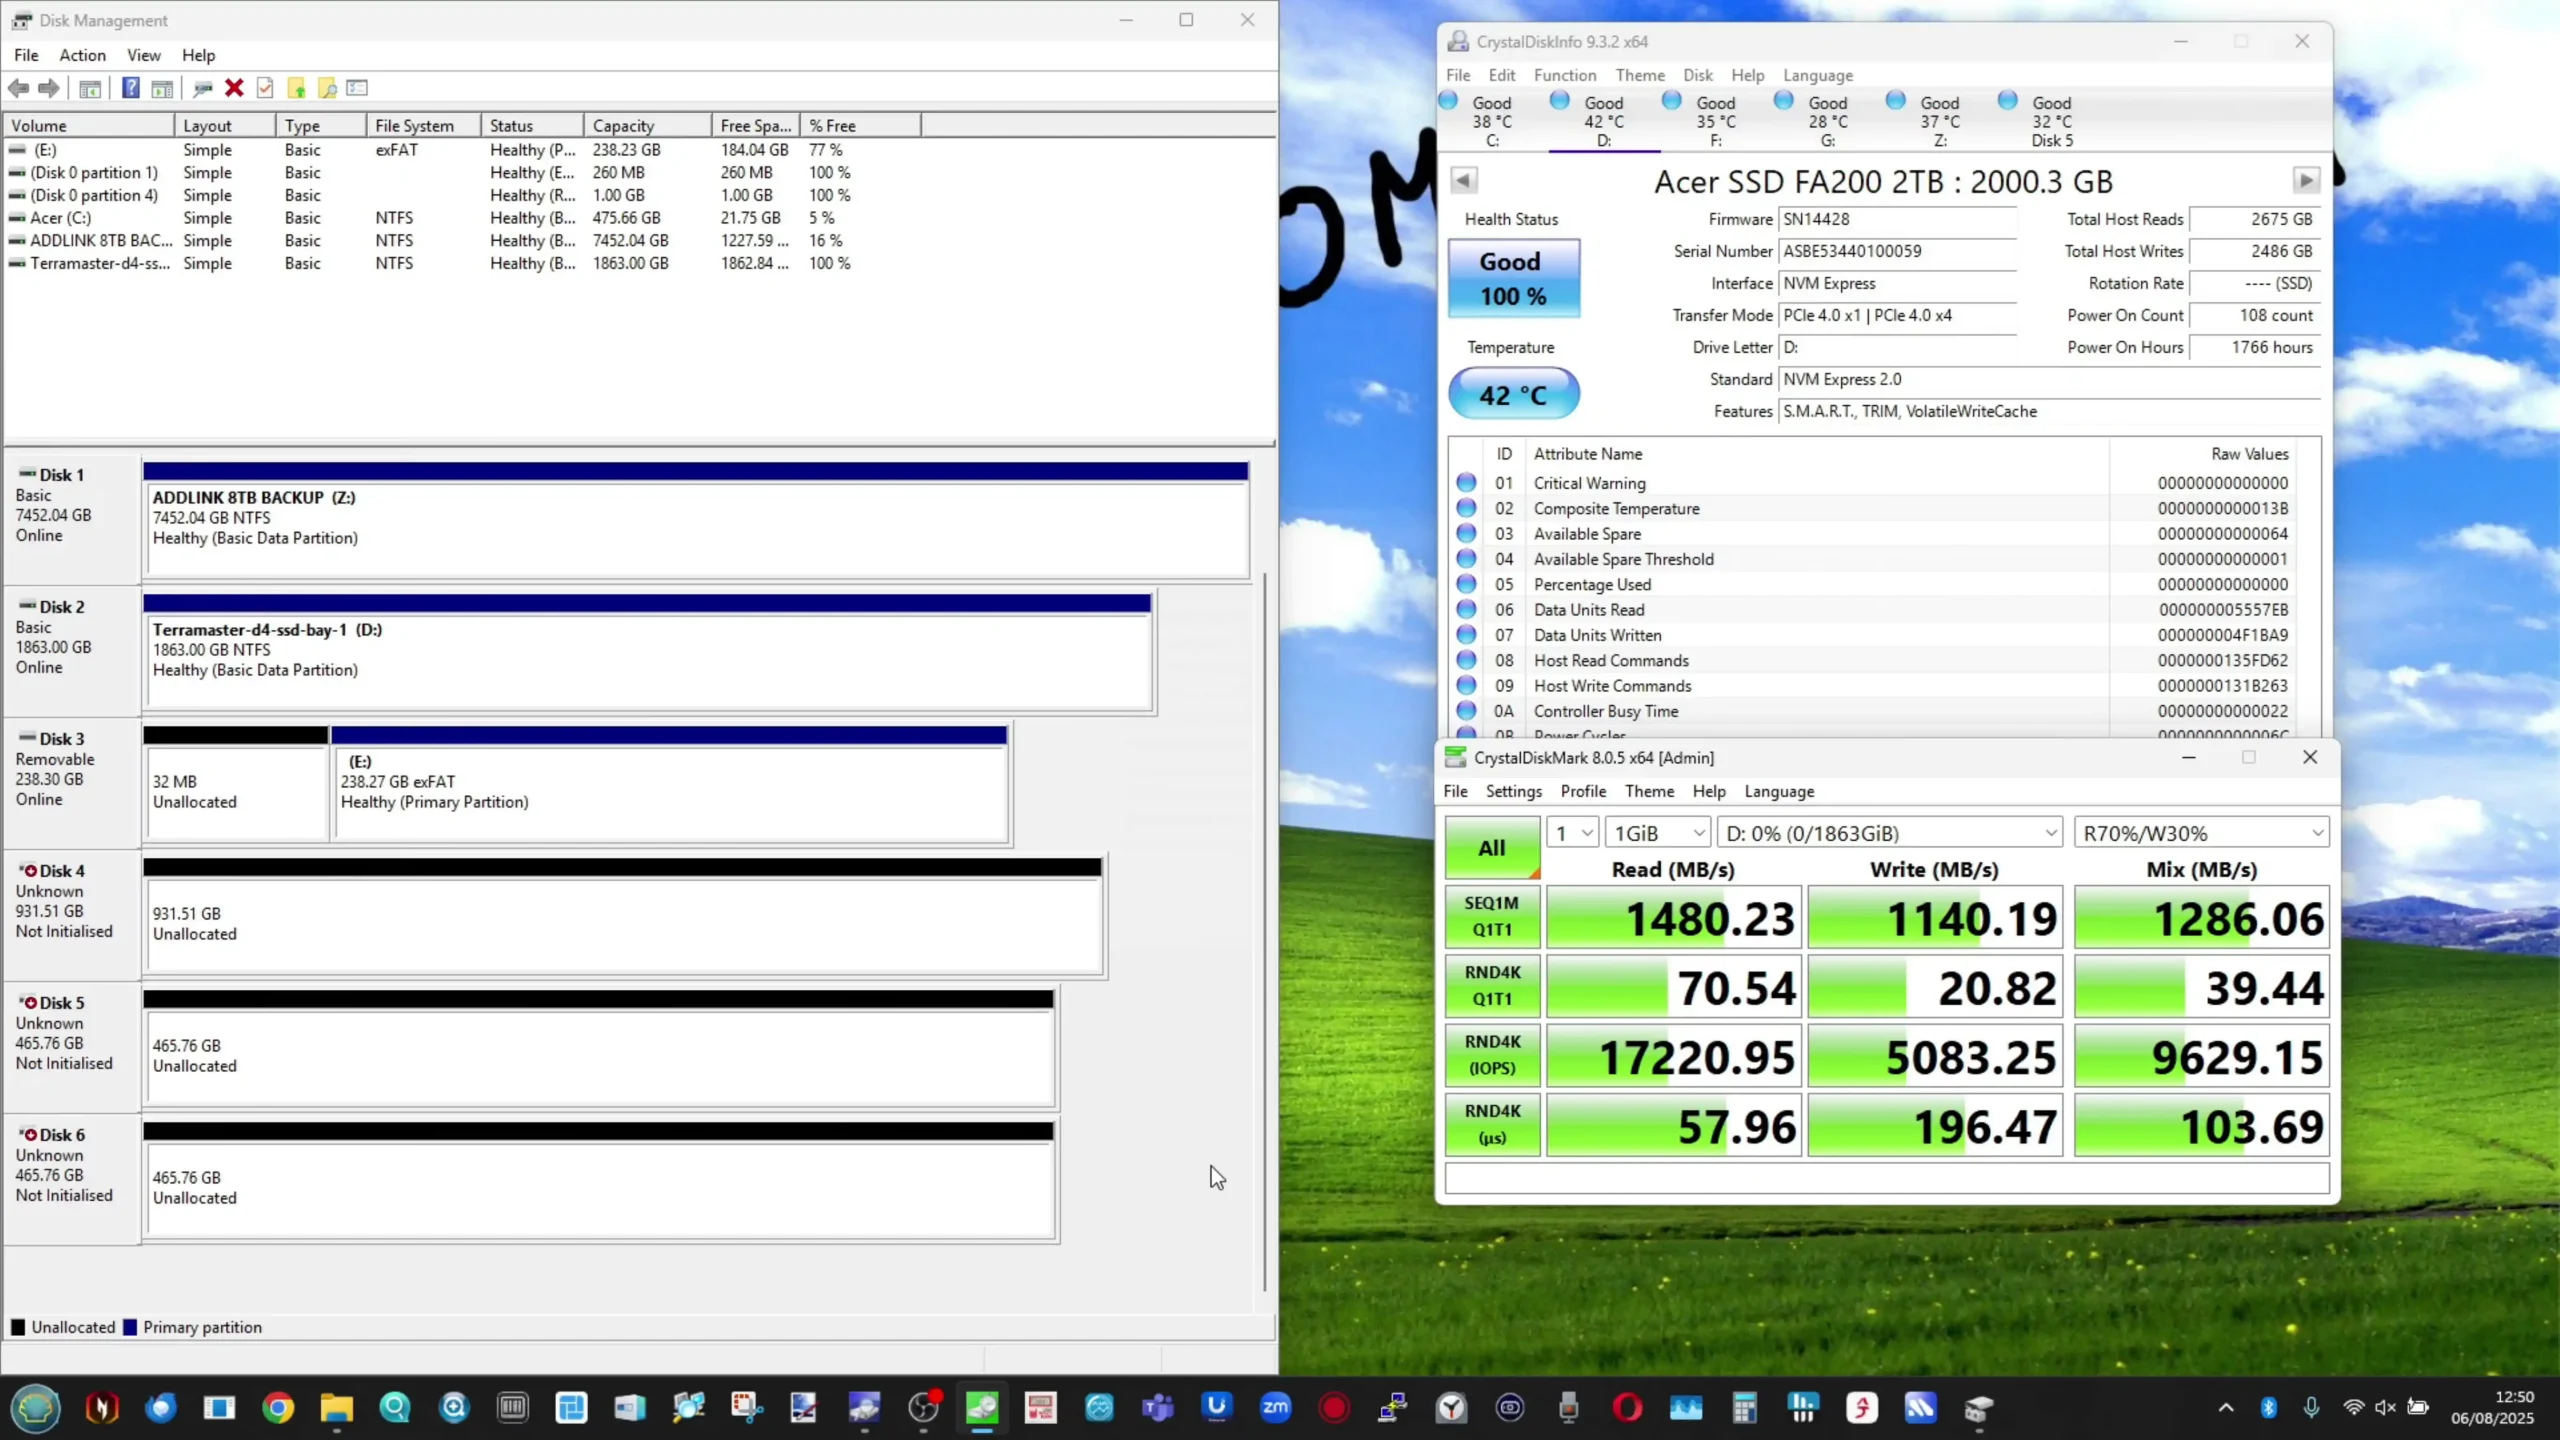Click Show/Hide Action Pane toolbar icon
The image size is (2560, 1440).
[x=162, y=88]
